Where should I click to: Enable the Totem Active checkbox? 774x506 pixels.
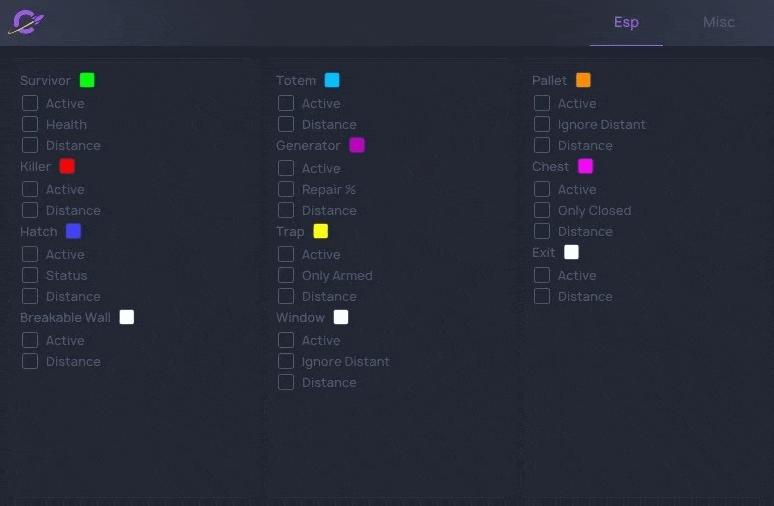point(286,103)
